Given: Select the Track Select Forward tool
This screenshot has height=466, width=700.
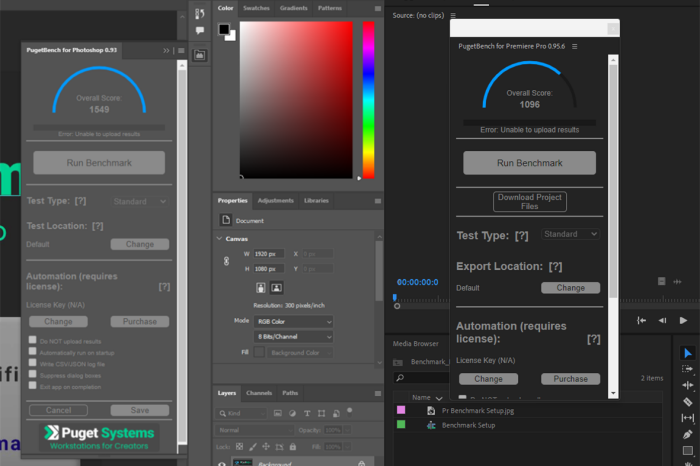Looking at the screenshot, I should pos(687,369).
